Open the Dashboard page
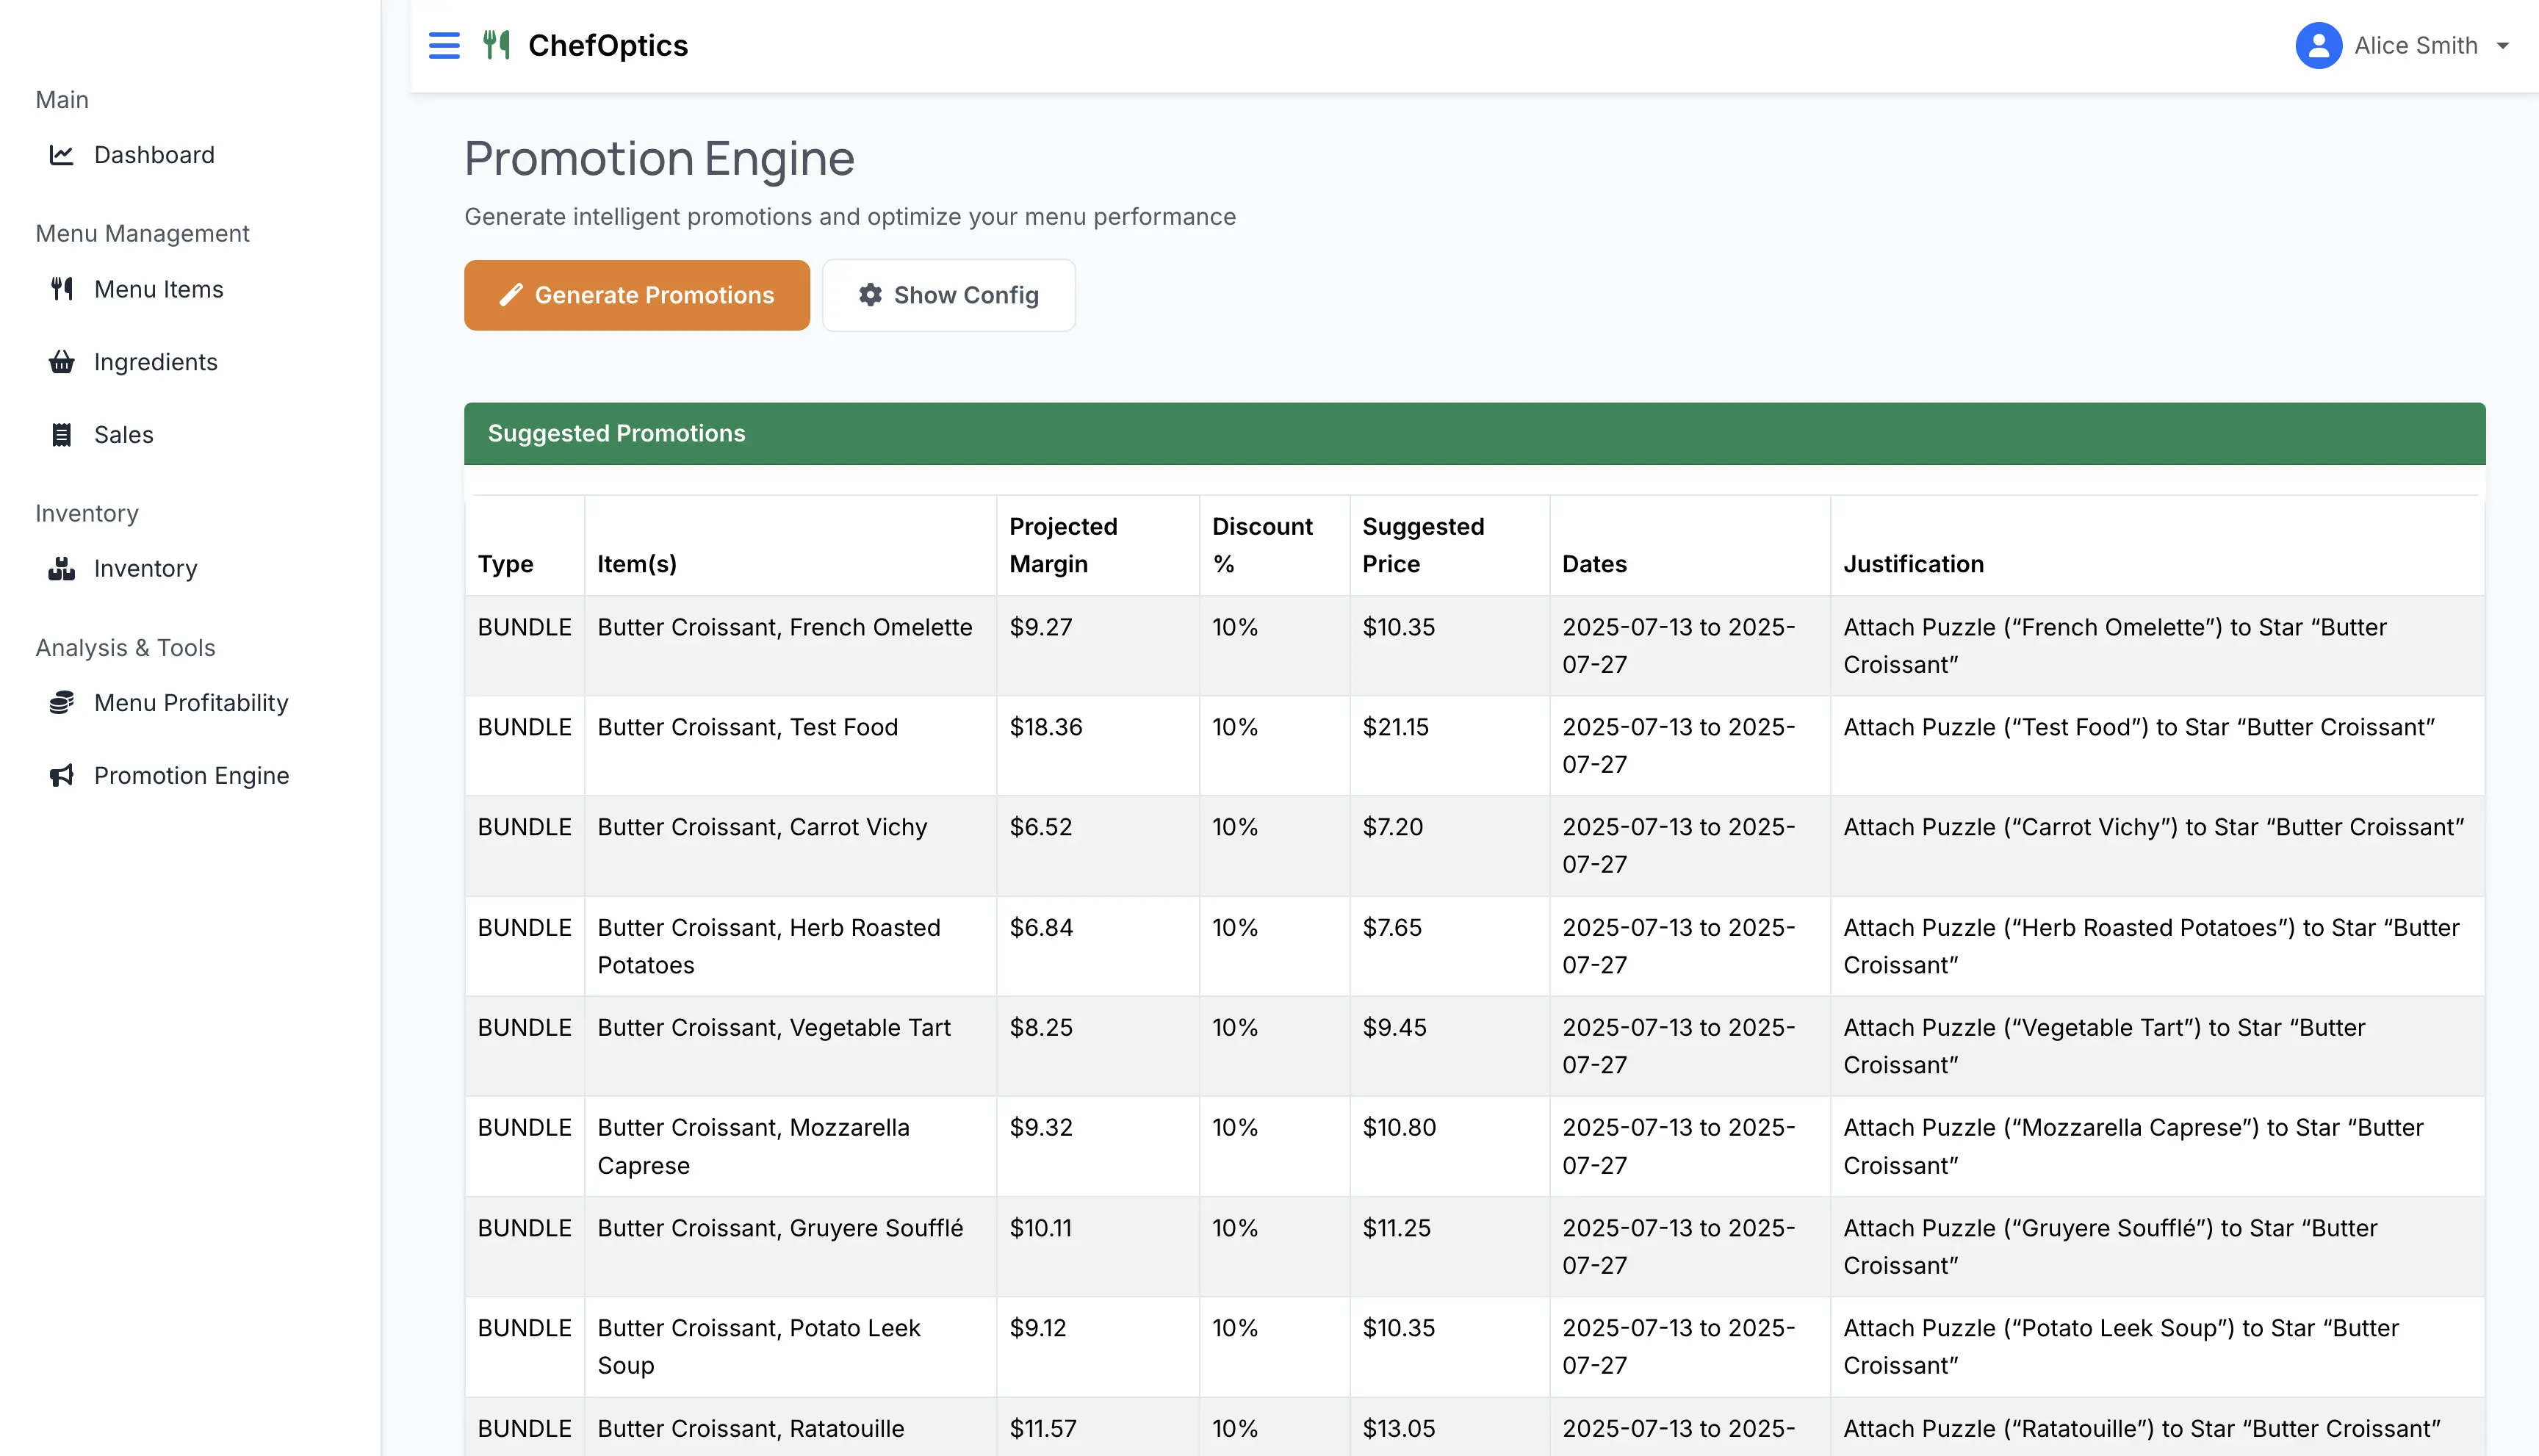2539x1456 pixels. point(154,155)
